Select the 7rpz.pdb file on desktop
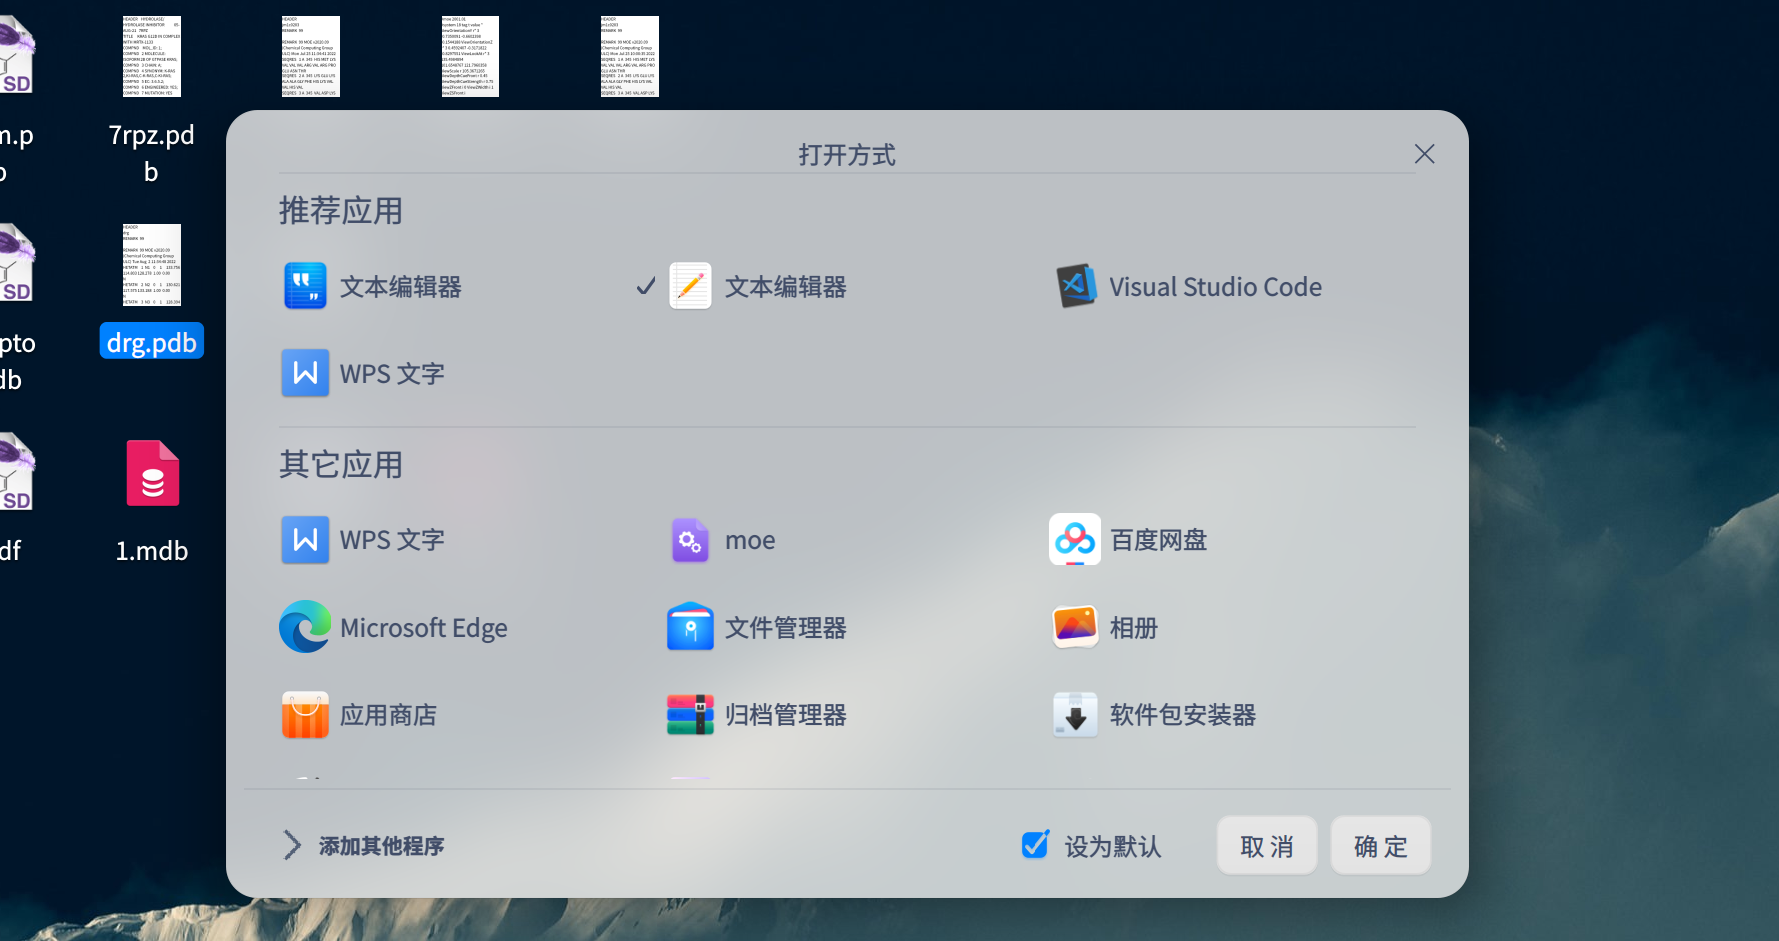Image resolution: width=1779 pixels, height=941 pixels. tap(152, 100)
